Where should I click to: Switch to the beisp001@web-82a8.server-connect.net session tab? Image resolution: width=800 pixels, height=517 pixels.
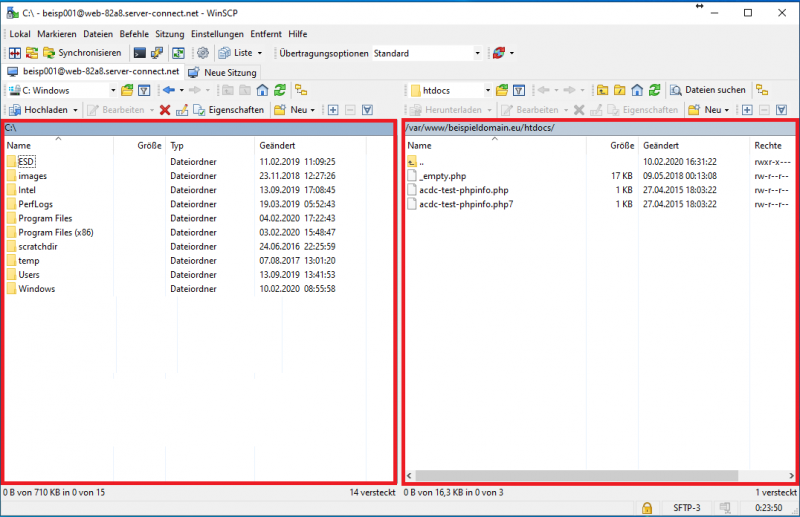(94, 72)
